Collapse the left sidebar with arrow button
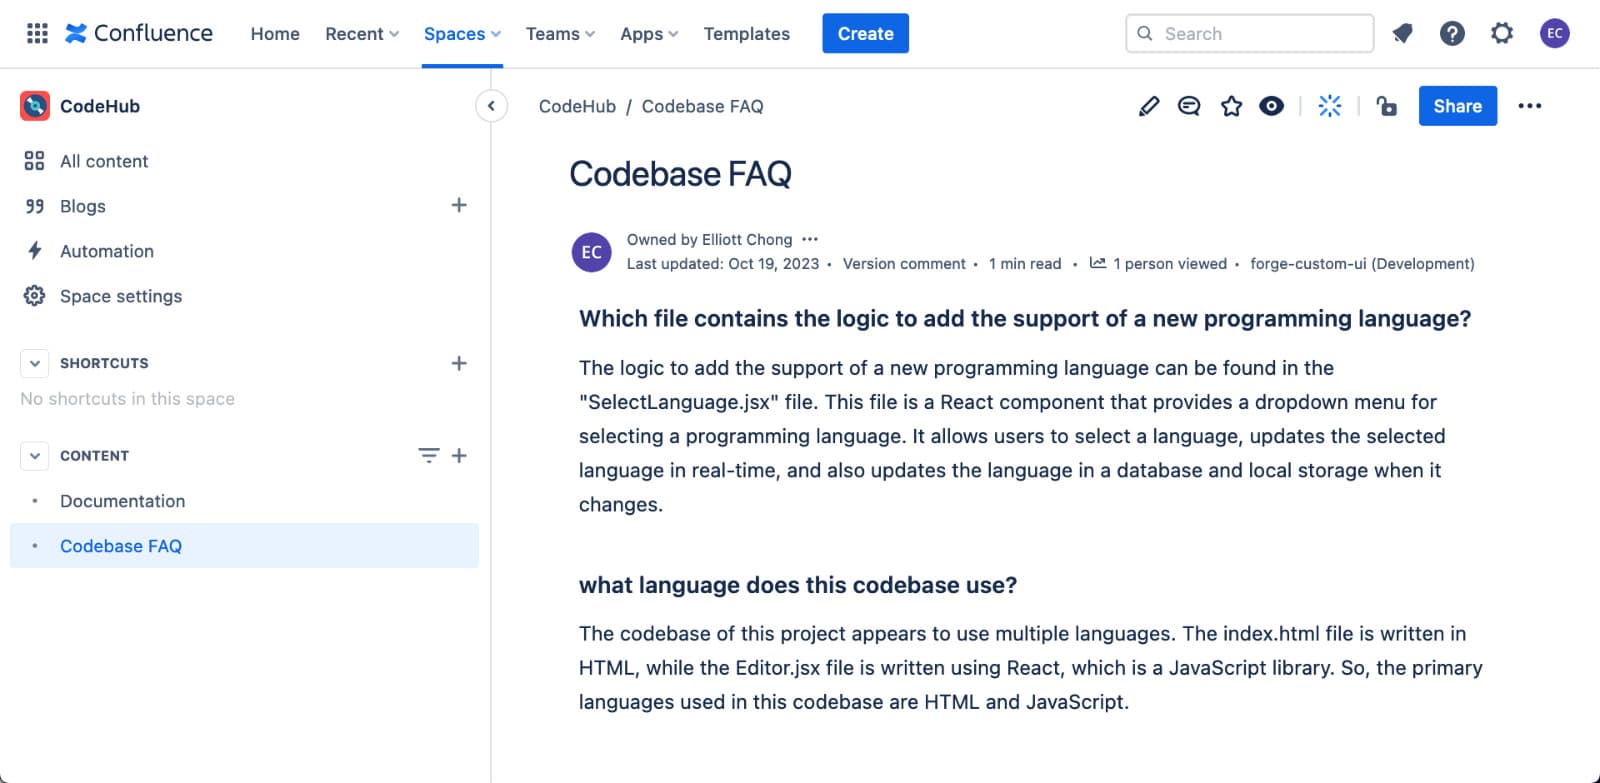The width and height of the screenshot is (1600, 783). (x=491, y=106)
